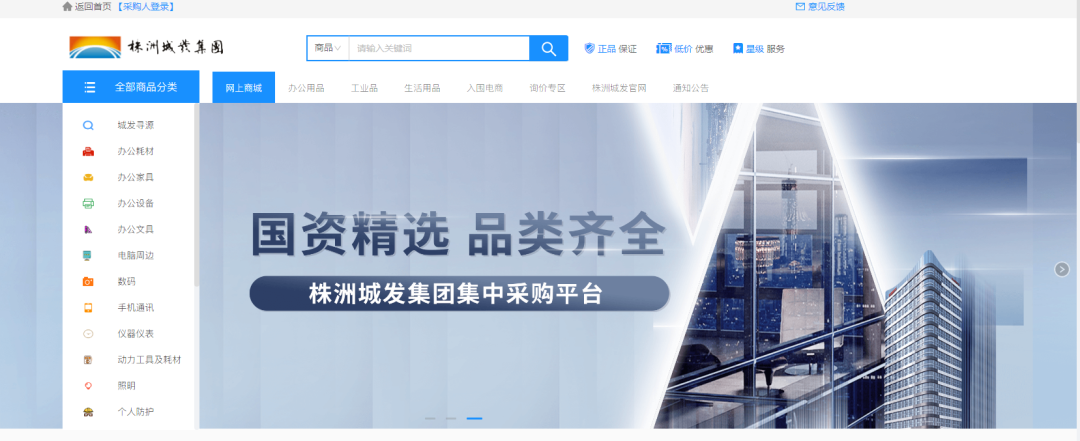This screenshot has width=1080, height=441.
Task: Select the 网上商城 tab
Action: click(x=243, y=88)
